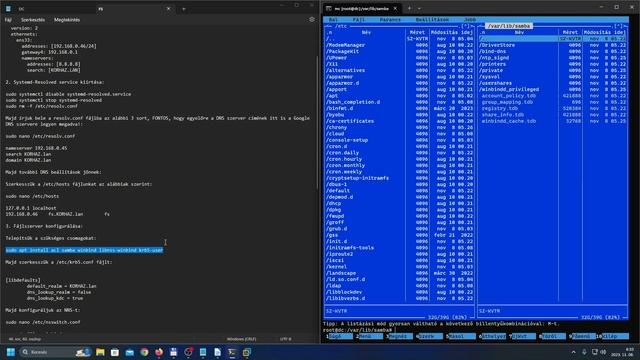640x360 pixels.
Task: Open Midnight Commander Bal menu
Action: tap(333, 20)
